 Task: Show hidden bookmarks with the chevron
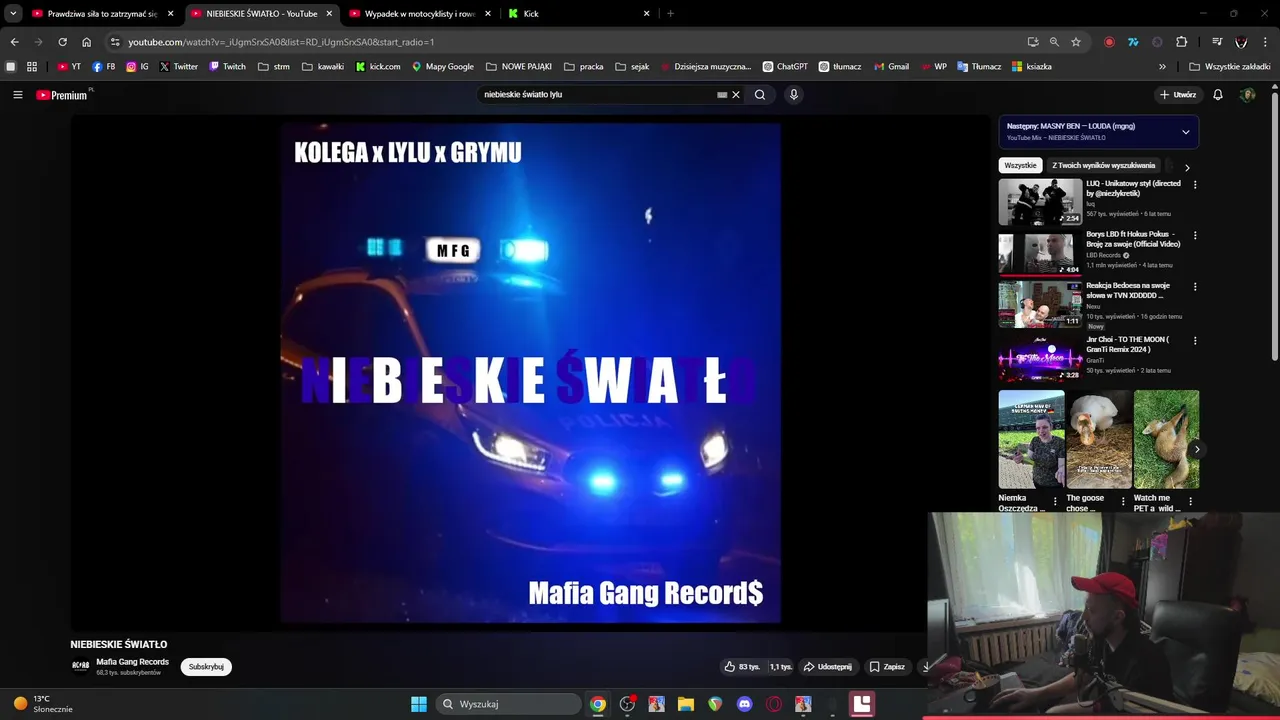click(x=1162, y=67)
